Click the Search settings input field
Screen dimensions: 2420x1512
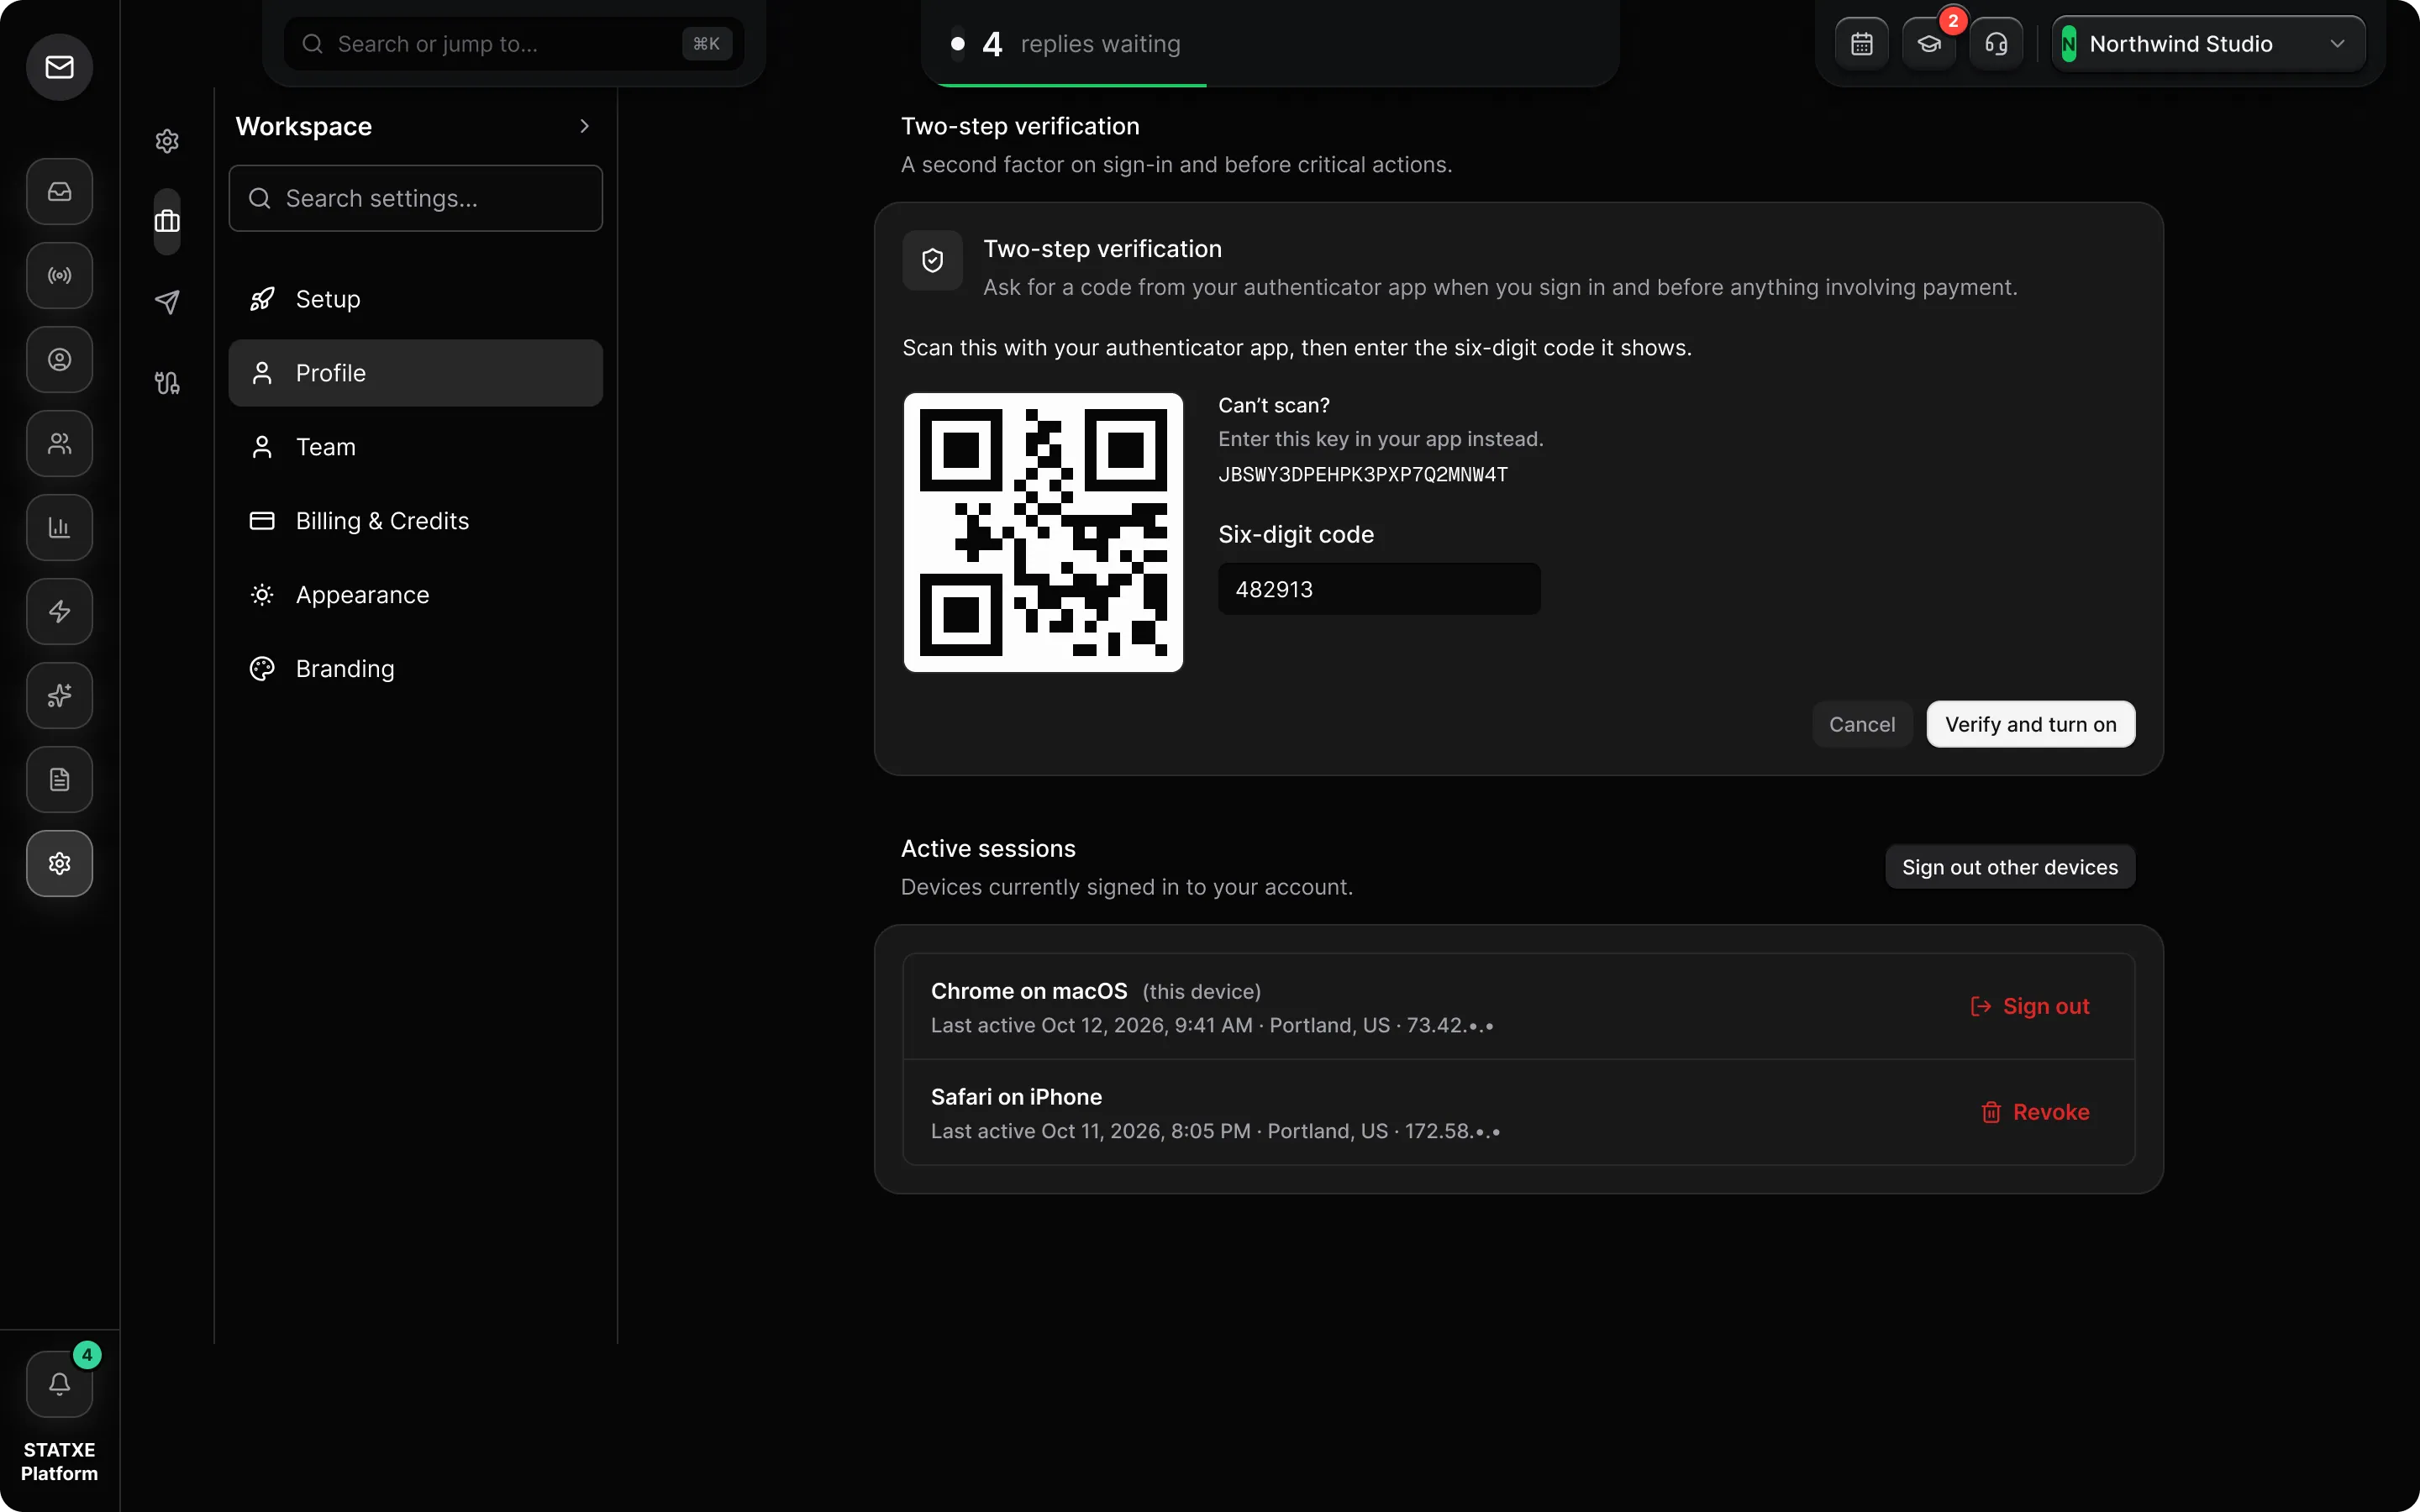click(x=416, y=198)
